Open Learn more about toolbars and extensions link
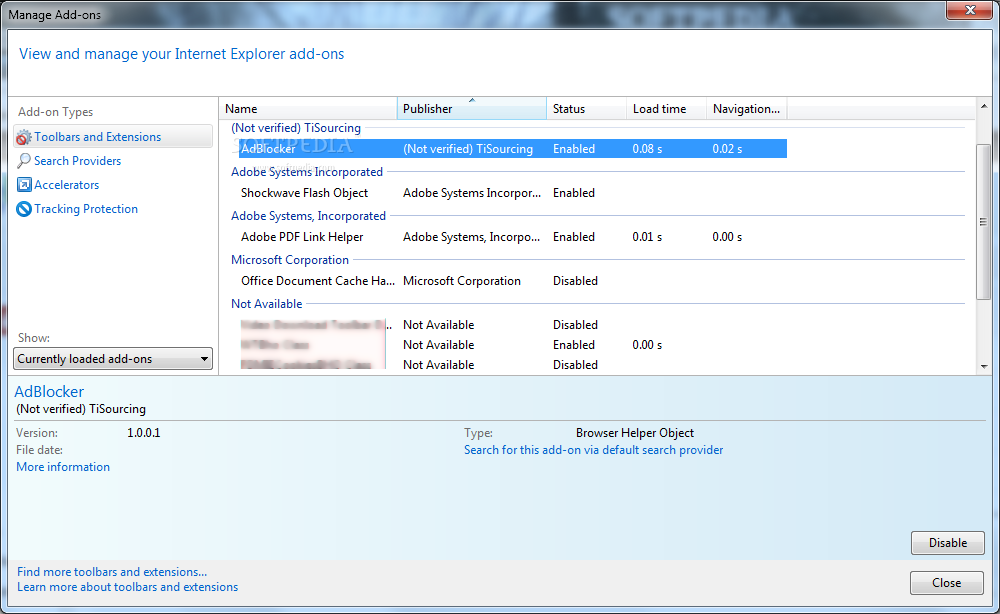Viewport: 1000px width, 614px height. pyautogui.click(x=128, y=587)
